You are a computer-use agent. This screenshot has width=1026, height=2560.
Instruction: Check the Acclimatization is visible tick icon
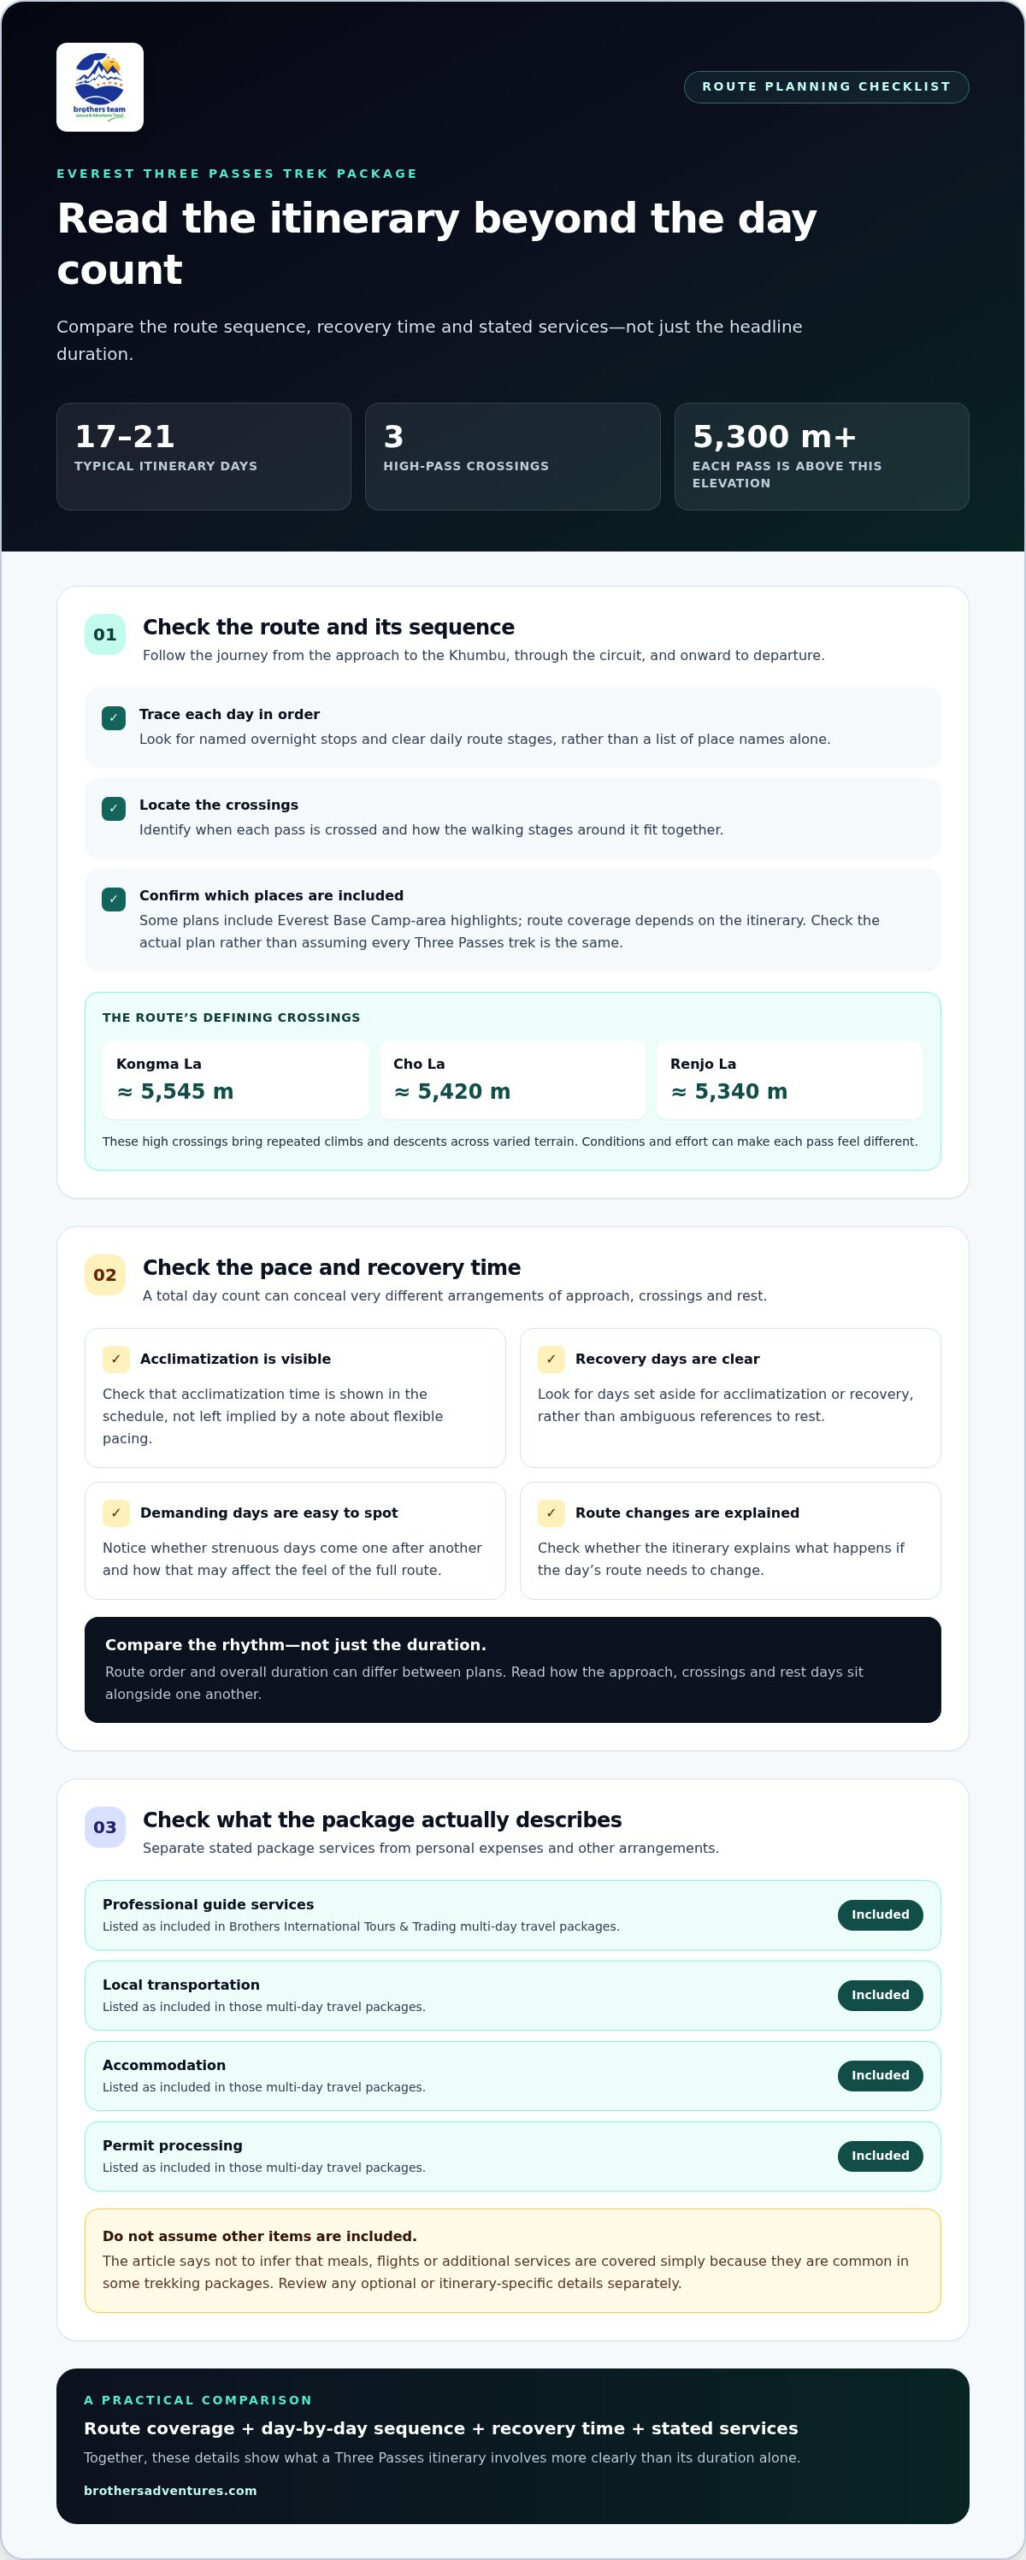[x=116, y=1358]
